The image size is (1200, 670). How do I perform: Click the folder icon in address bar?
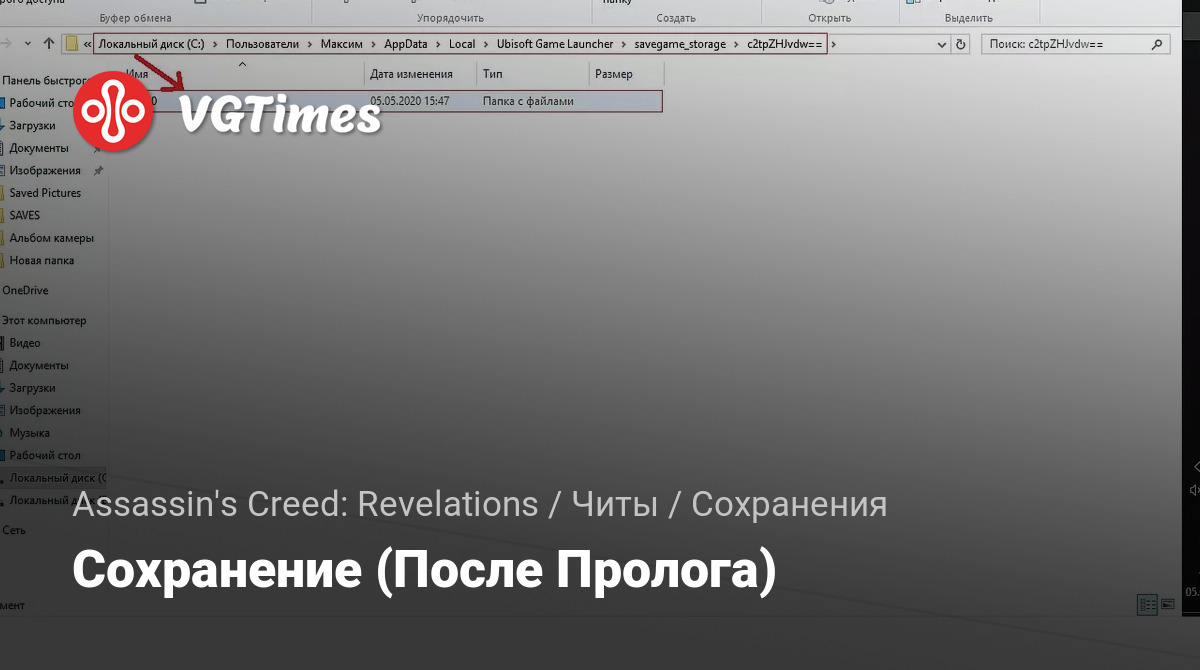coord(72,44)
